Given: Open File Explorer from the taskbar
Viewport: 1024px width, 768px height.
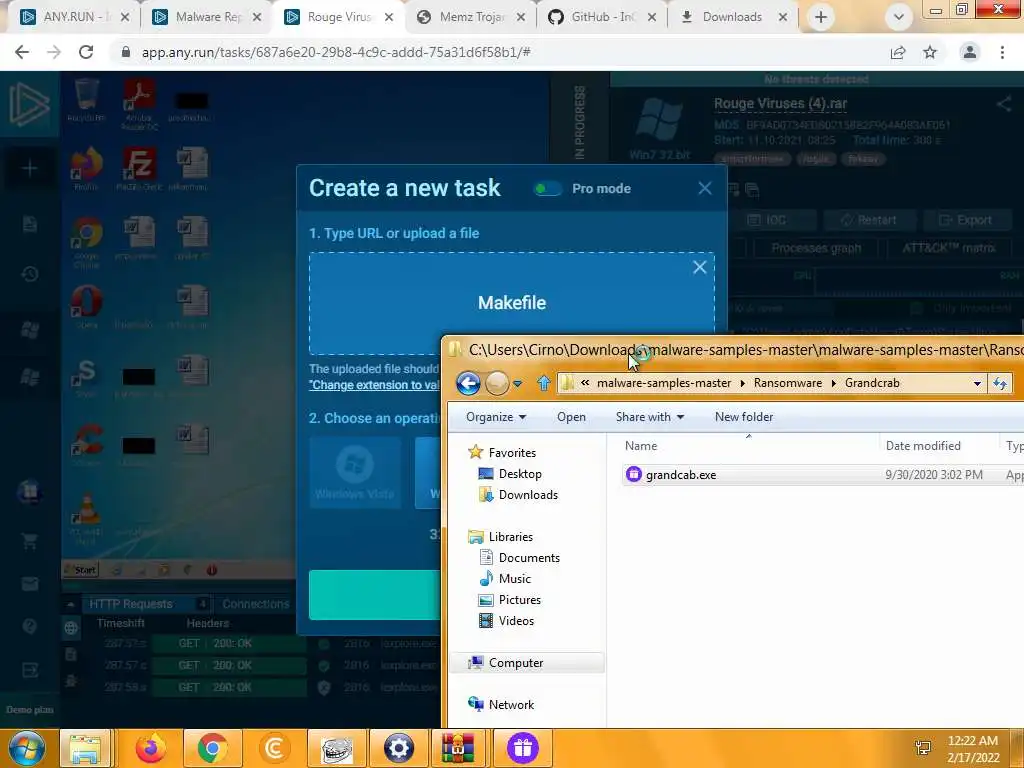Looking at the screenshot, I should [86, 748].
